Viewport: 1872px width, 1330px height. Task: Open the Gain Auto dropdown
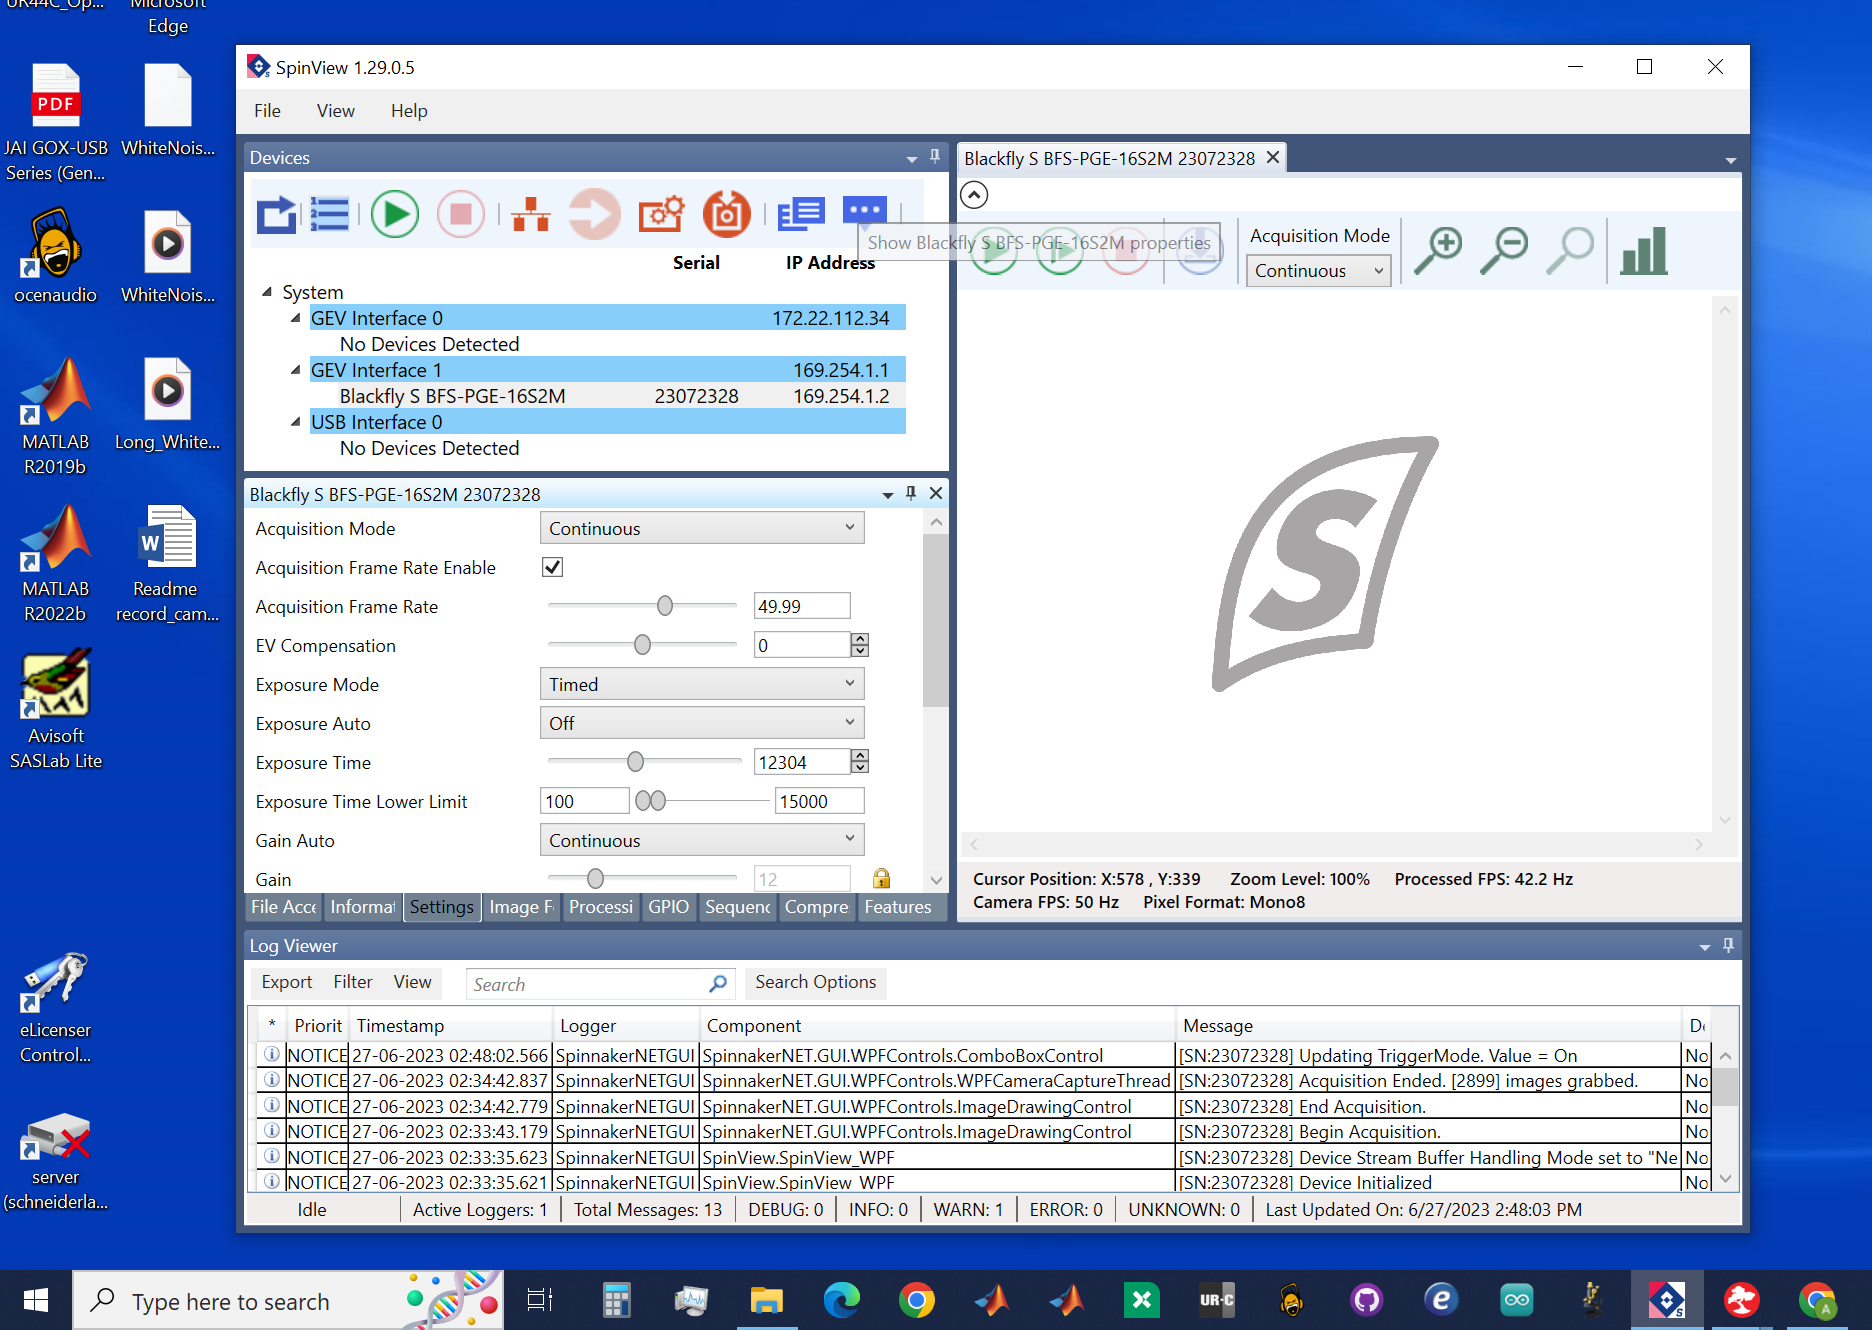click(x=701, y=840)
